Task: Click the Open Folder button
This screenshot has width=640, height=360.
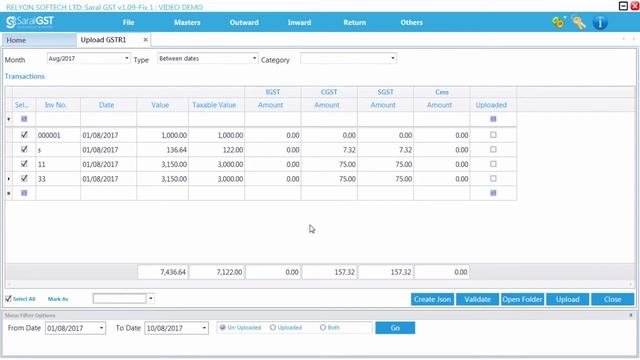Action: click(x=522, y=299)
